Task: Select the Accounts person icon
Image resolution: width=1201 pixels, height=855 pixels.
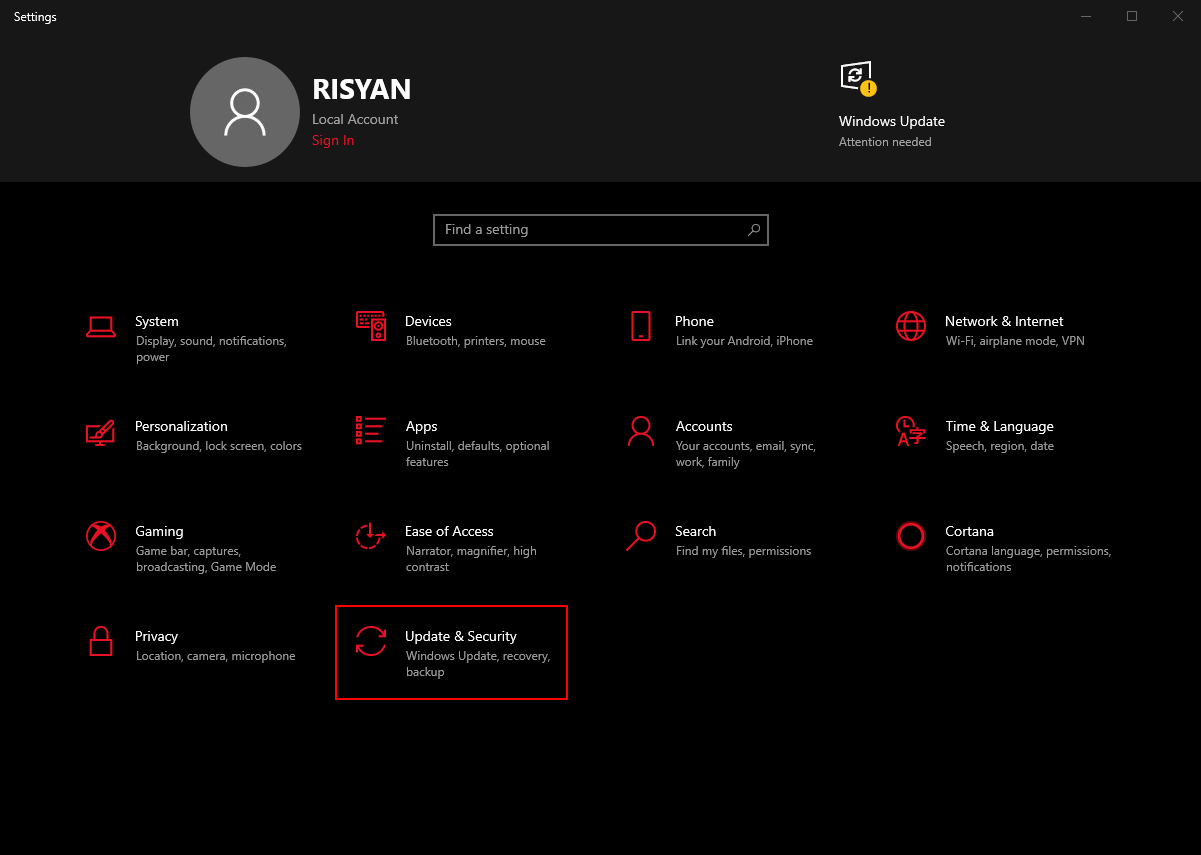Action: pyautogui.click(x=641, y=431)
